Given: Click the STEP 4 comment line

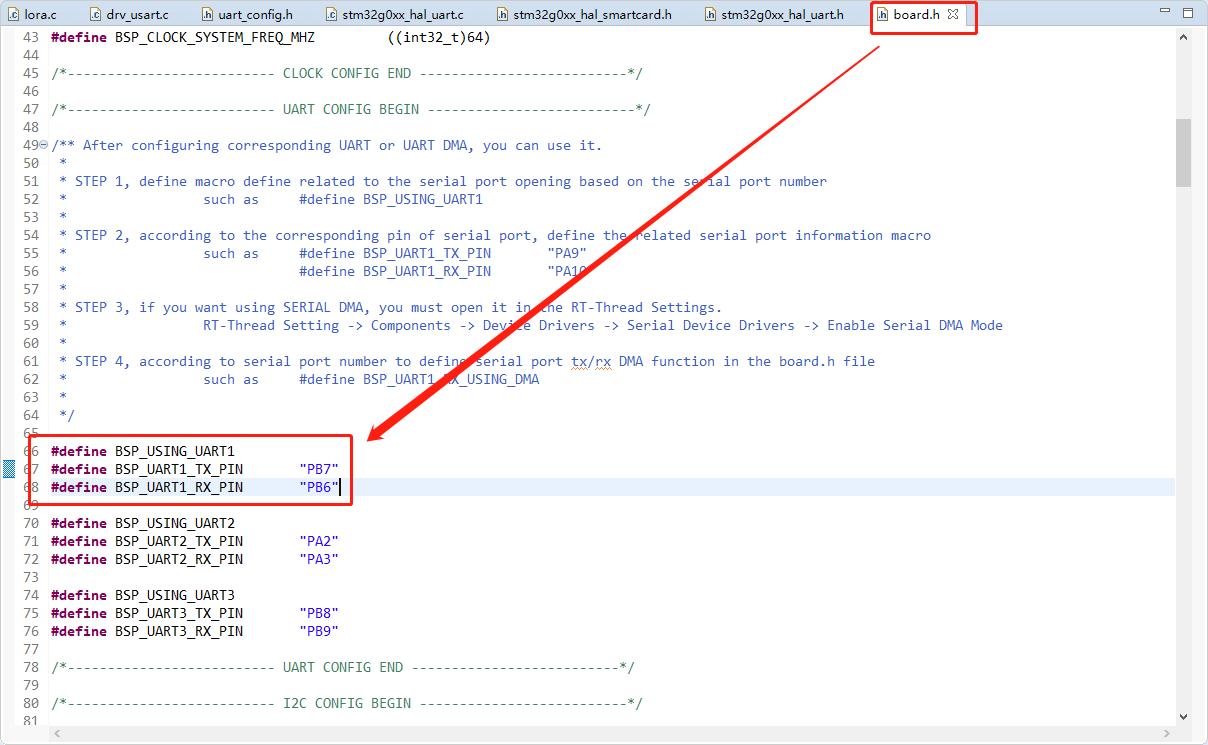Looking at the screenshot, I should coord(467,361).
